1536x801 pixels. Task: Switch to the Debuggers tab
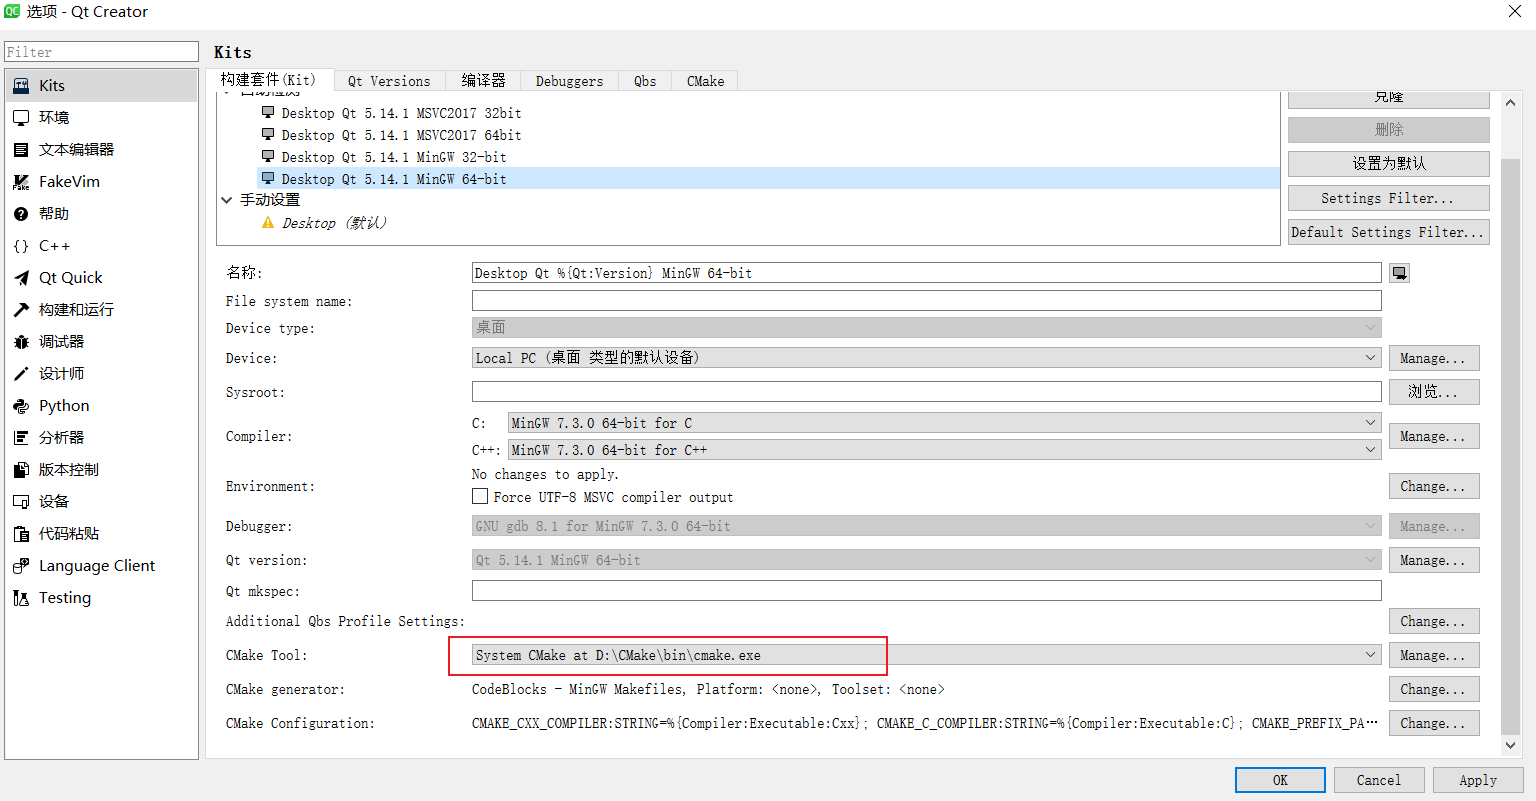pyautogui.click(x=569, y=82)
